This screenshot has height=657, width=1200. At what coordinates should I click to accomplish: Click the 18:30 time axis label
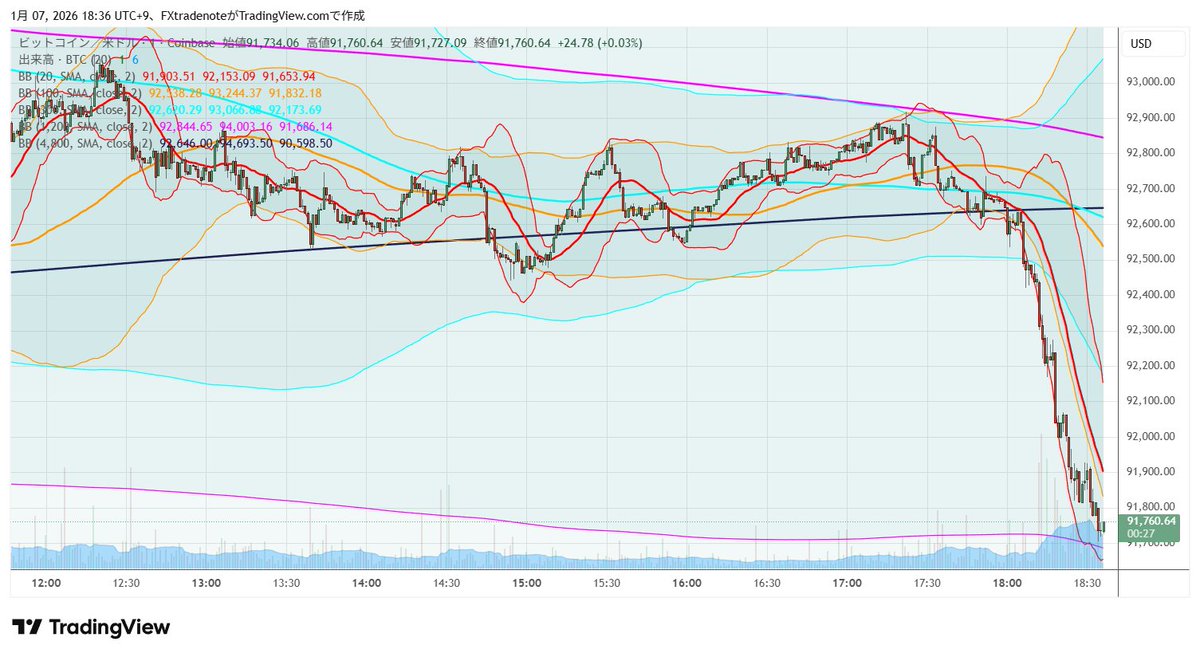tap(1087, 583)
